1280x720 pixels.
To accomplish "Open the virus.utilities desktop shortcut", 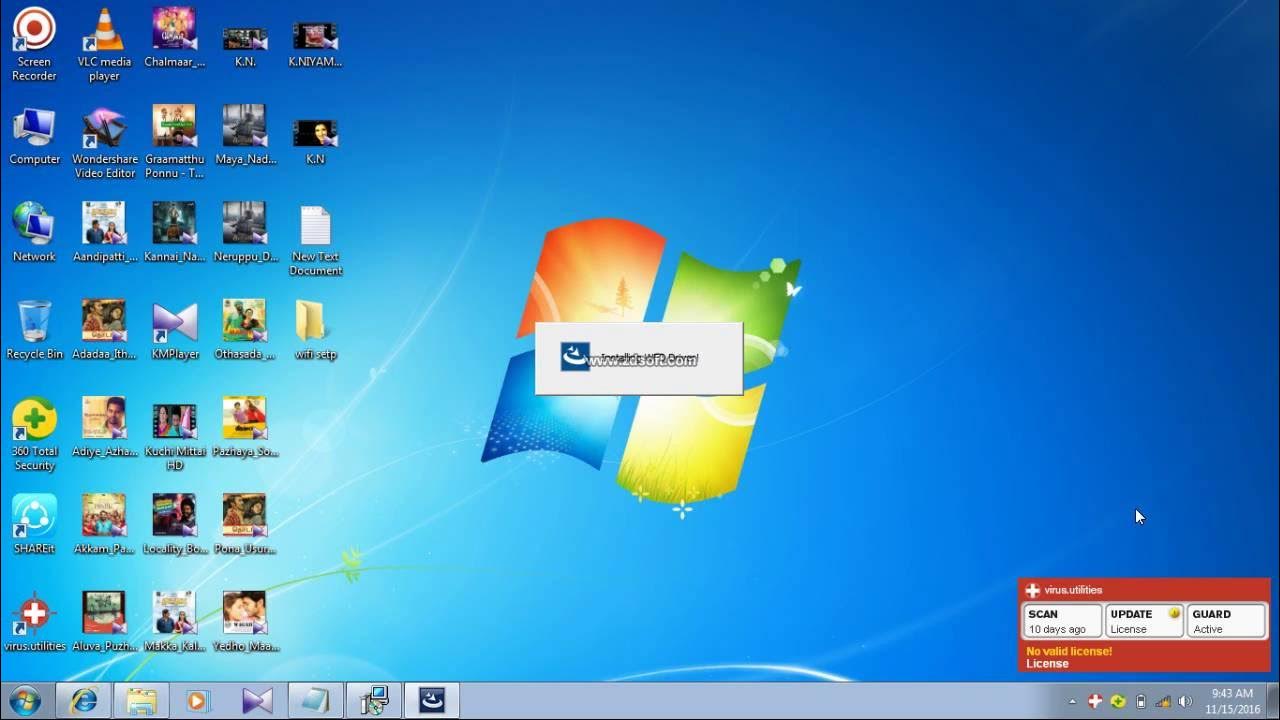I will click(34, 622).
